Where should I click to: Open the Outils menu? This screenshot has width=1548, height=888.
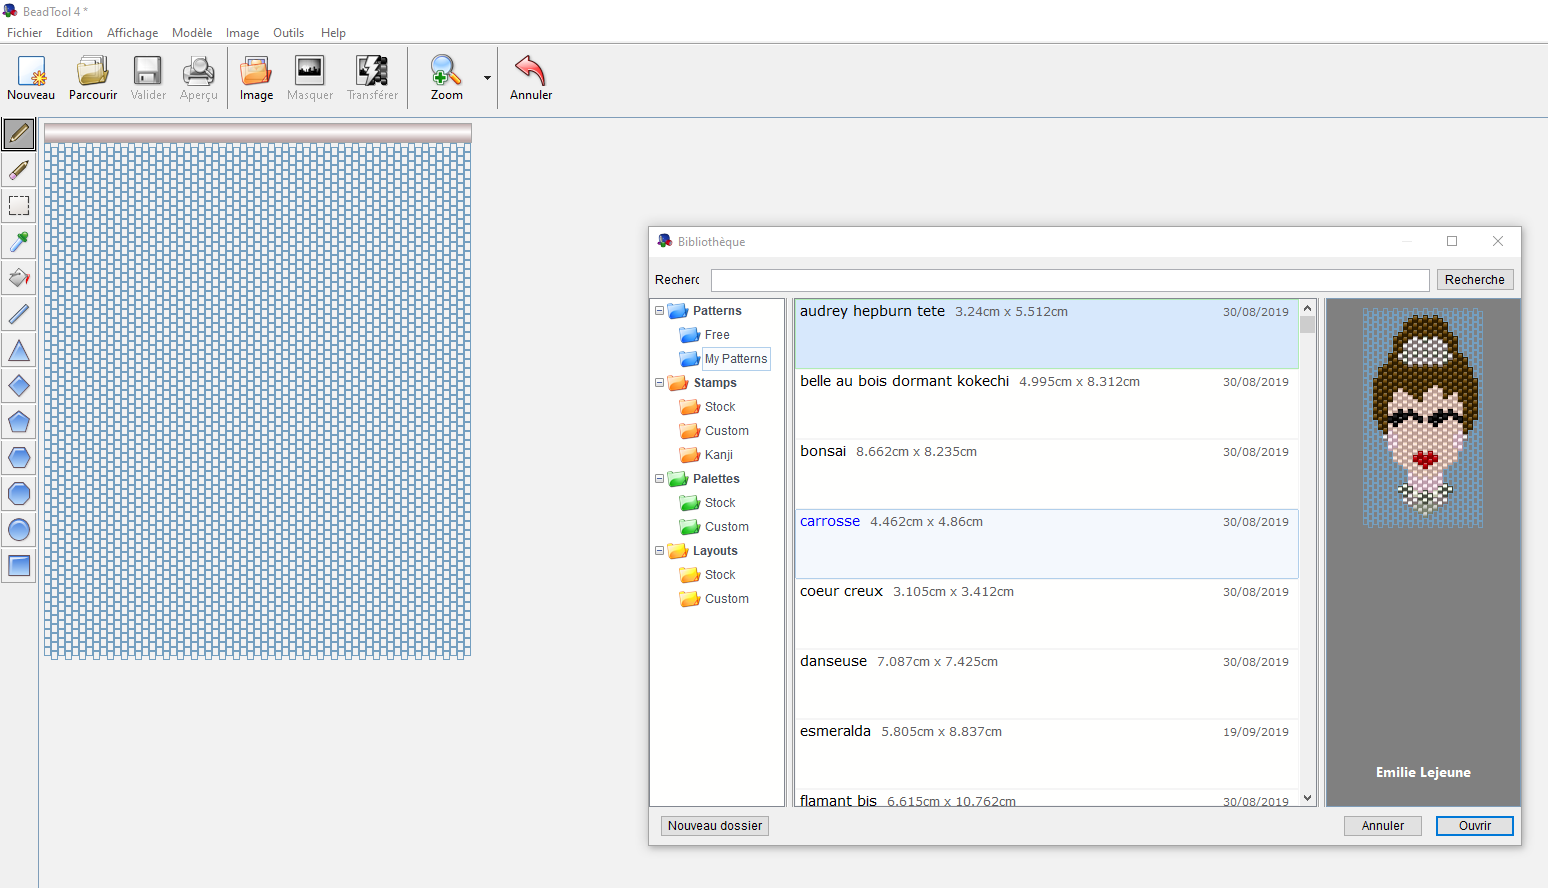[288, 33]
